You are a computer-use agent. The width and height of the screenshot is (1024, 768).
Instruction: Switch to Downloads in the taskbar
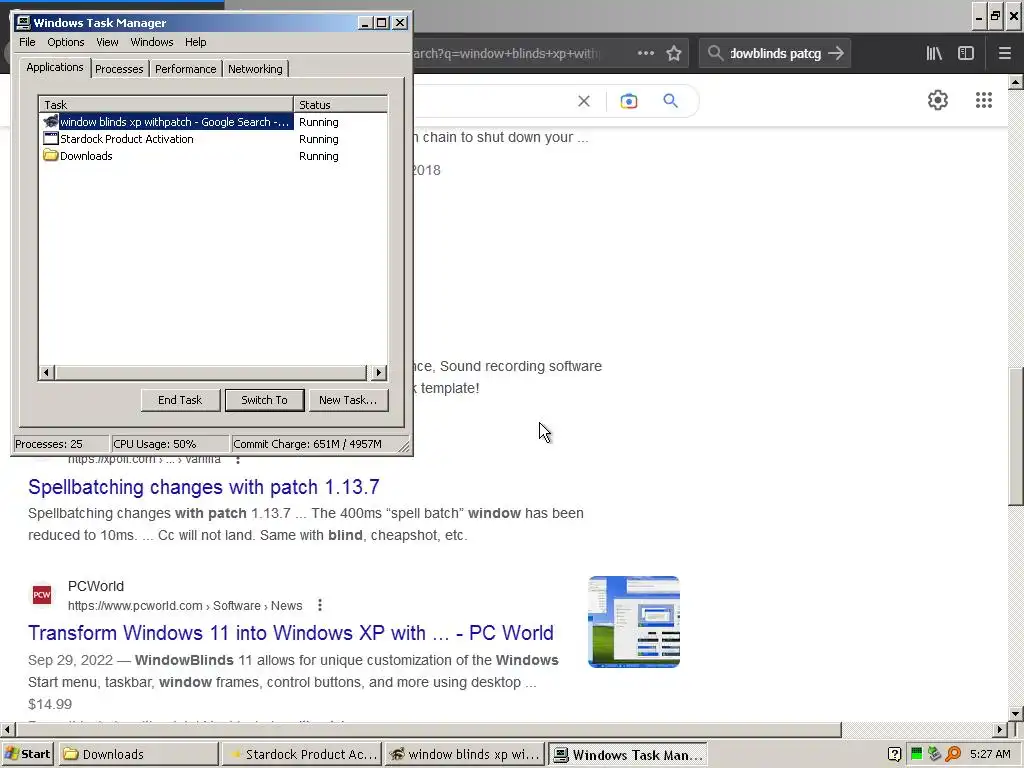click(138, 754)
